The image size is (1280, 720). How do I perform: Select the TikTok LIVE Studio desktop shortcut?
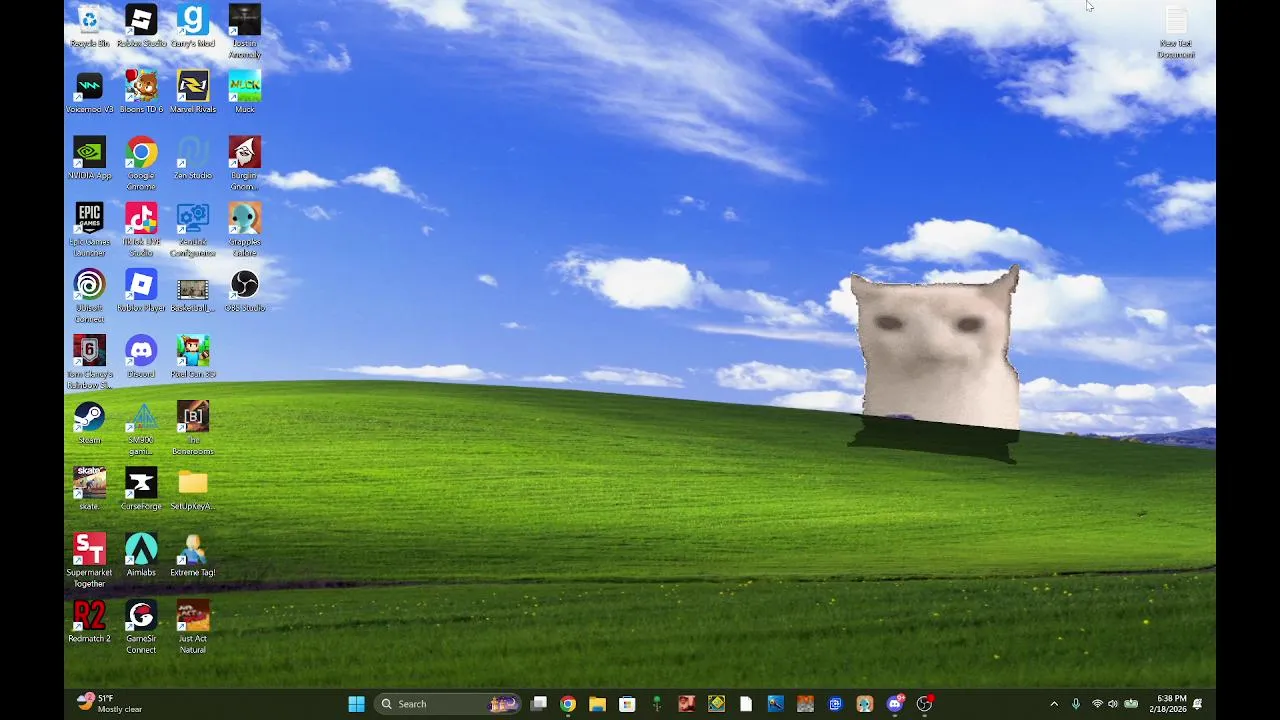tap(141, 231)
